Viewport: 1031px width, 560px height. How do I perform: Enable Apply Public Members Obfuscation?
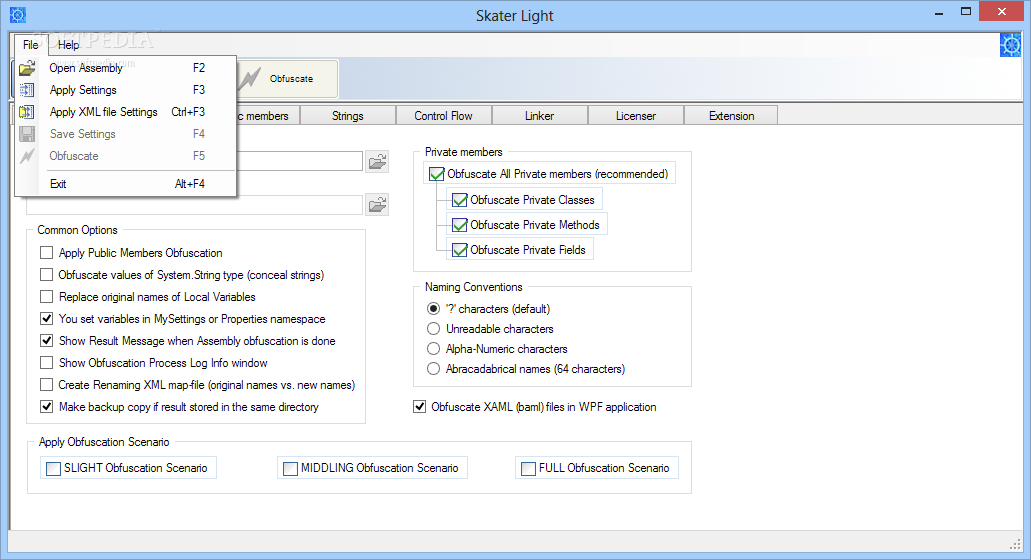pyautogui.click(x=47, y=253)
